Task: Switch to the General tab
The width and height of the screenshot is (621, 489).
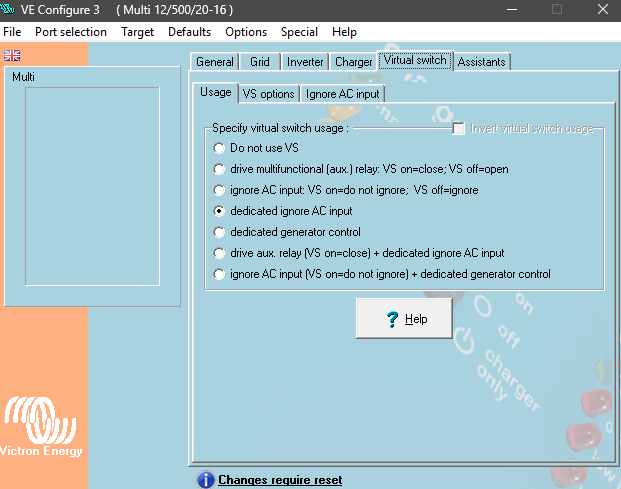Action: 215,62
